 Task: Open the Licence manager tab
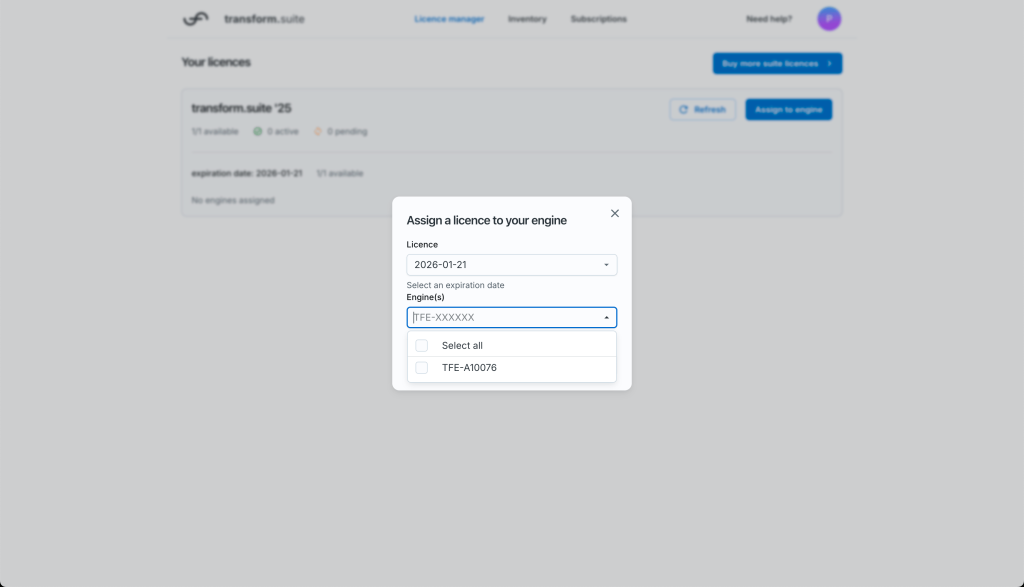coord(449,19)
